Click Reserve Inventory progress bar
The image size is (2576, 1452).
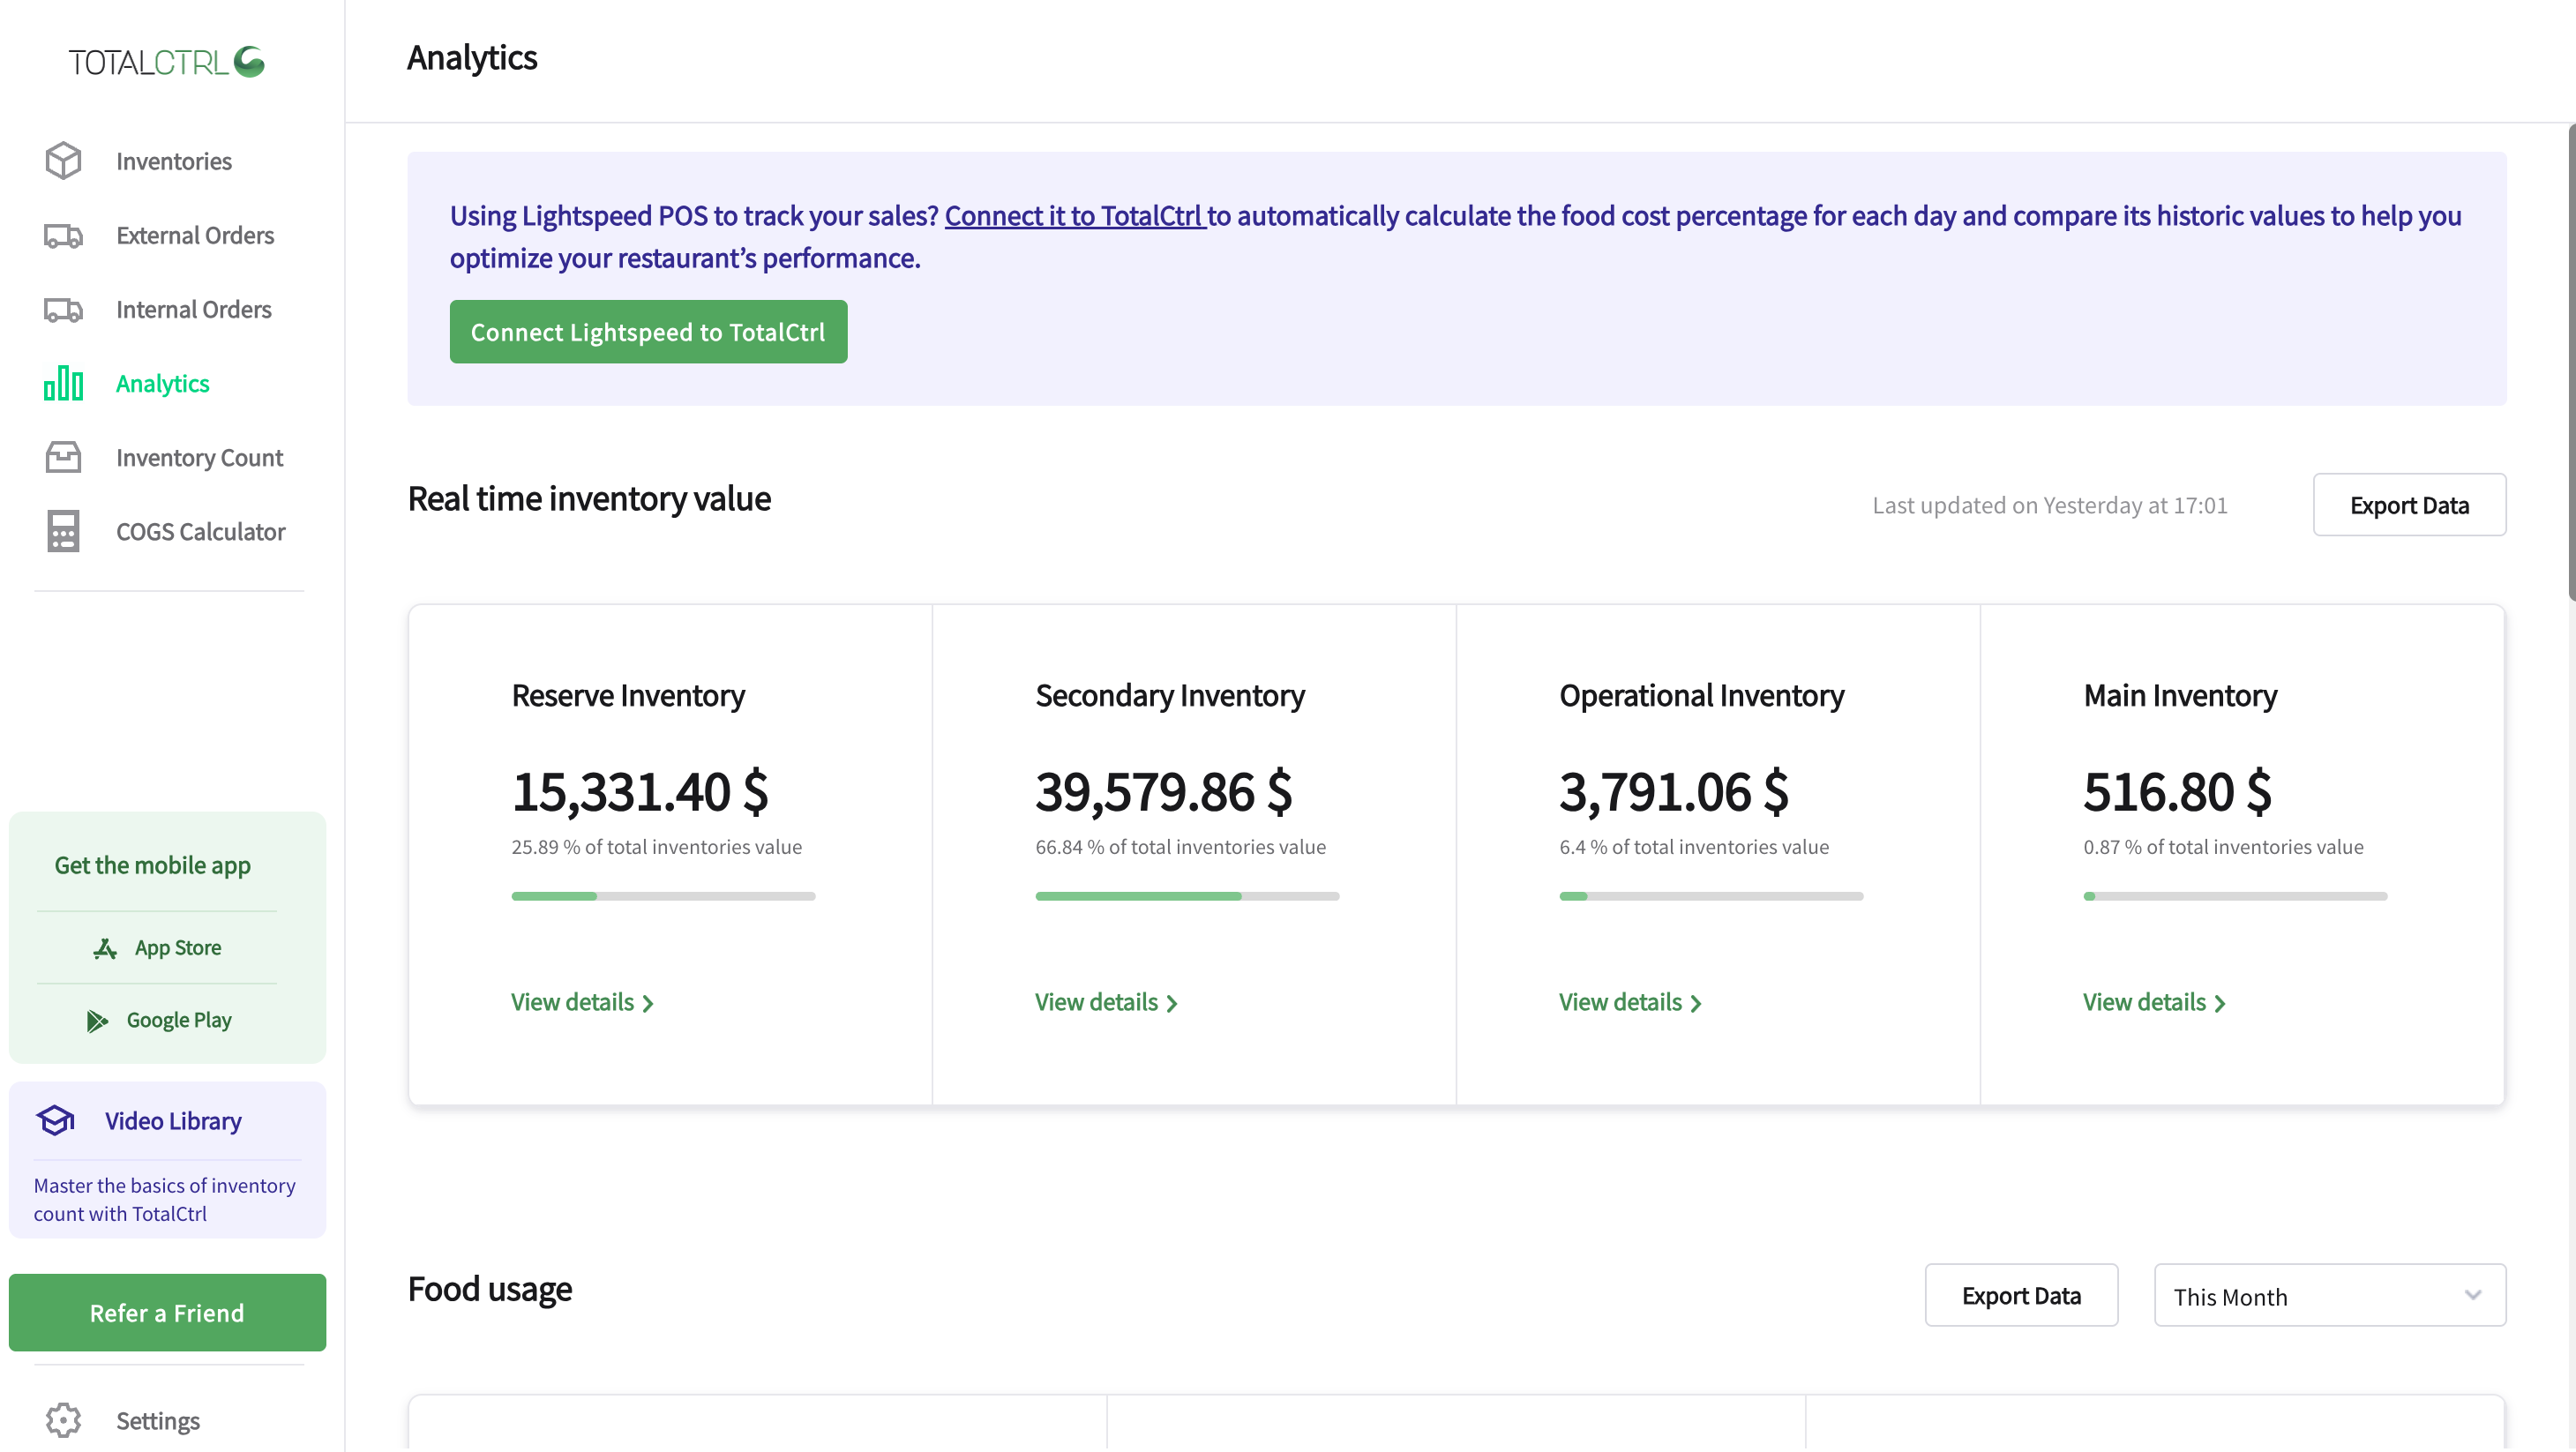[x=663, y=897]
